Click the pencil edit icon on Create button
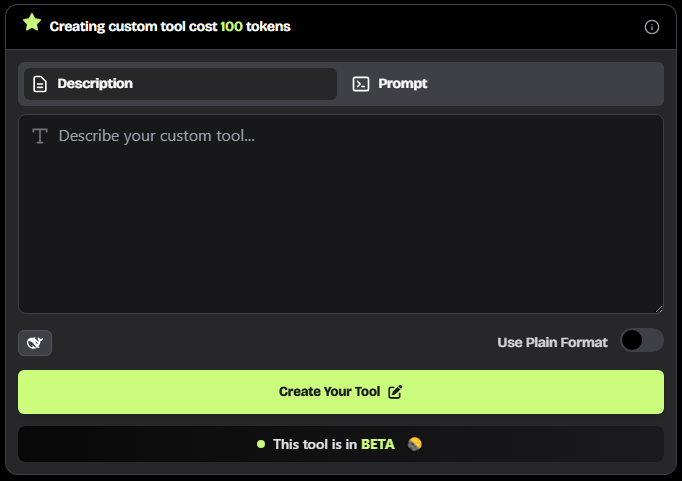The width and height of the screenshot is (682, 481). coord(395,392)
